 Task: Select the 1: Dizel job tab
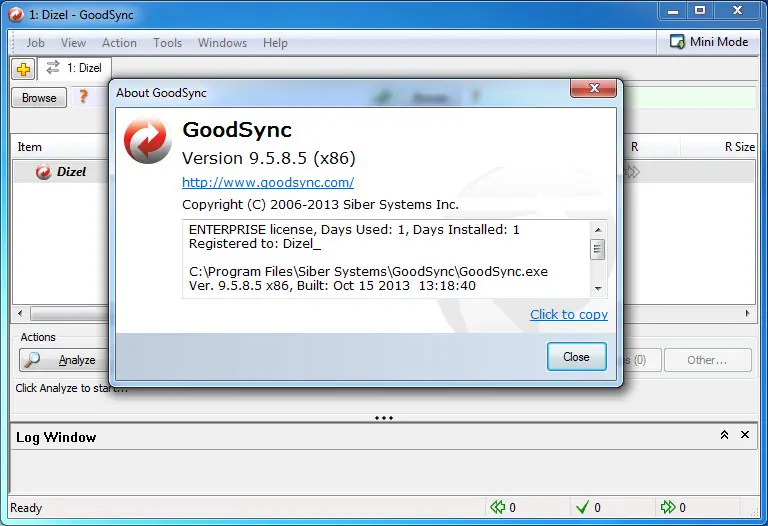[x=75, y=68]
